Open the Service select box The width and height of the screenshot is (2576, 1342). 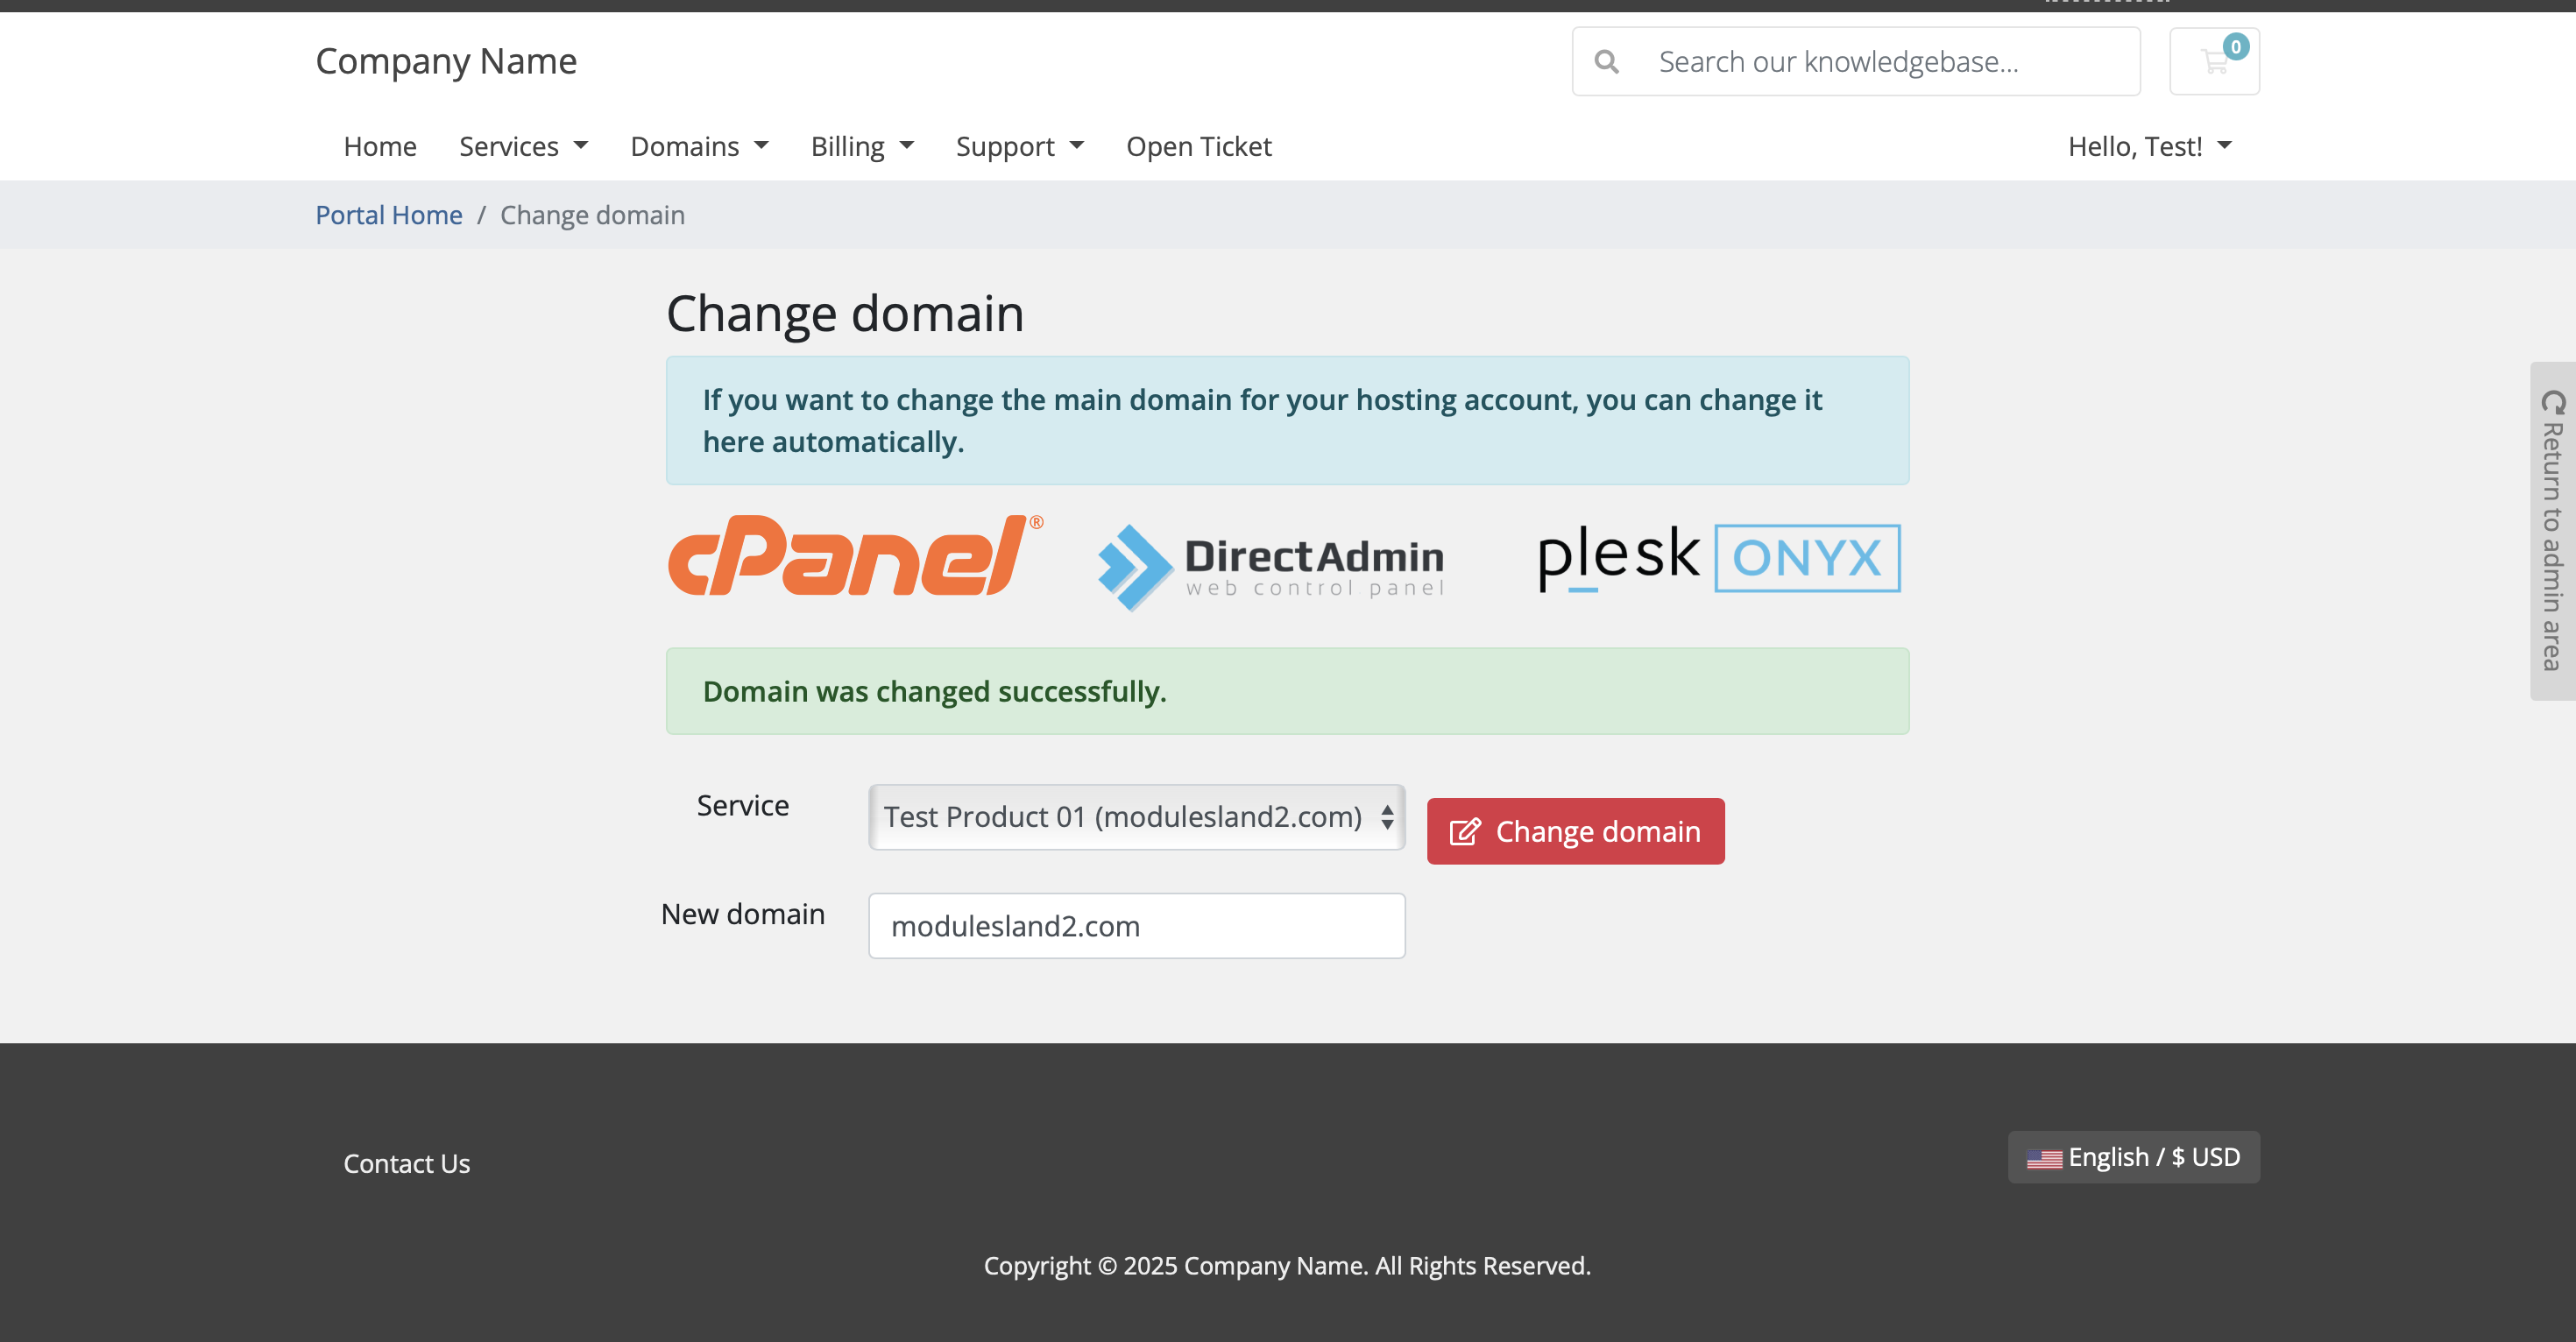coord(1137,817)
